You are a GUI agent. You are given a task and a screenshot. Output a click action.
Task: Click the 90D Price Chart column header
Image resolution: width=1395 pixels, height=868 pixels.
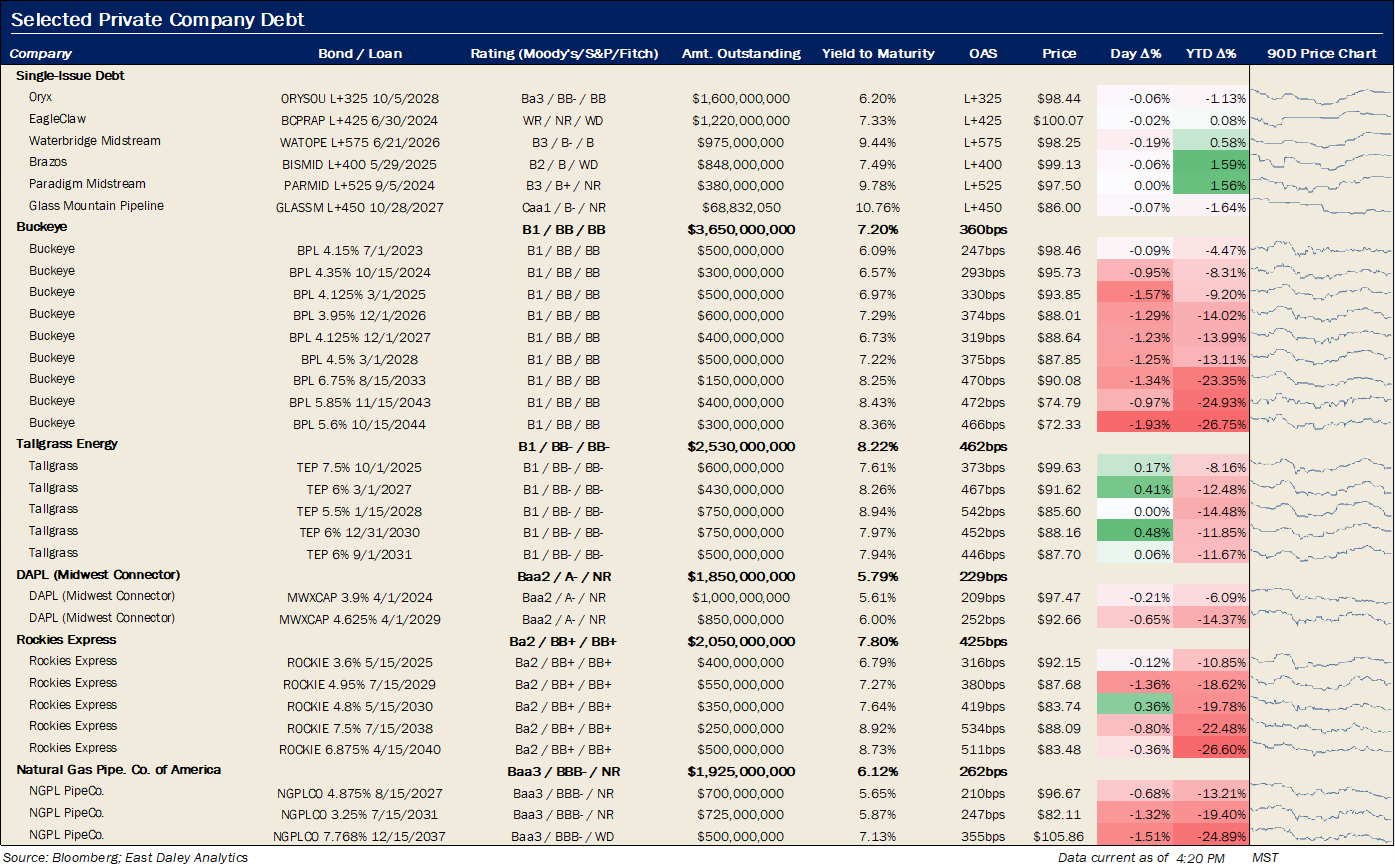coord(1322,54)
